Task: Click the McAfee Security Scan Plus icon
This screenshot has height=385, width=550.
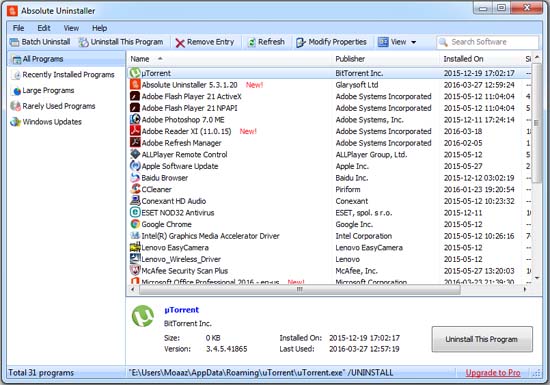Action: (135, 270)
